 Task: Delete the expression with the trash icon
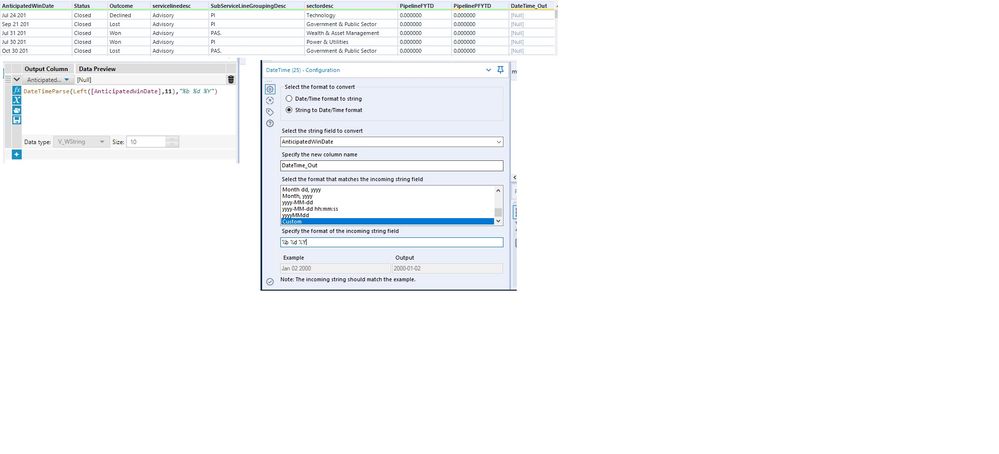[231, 80]
